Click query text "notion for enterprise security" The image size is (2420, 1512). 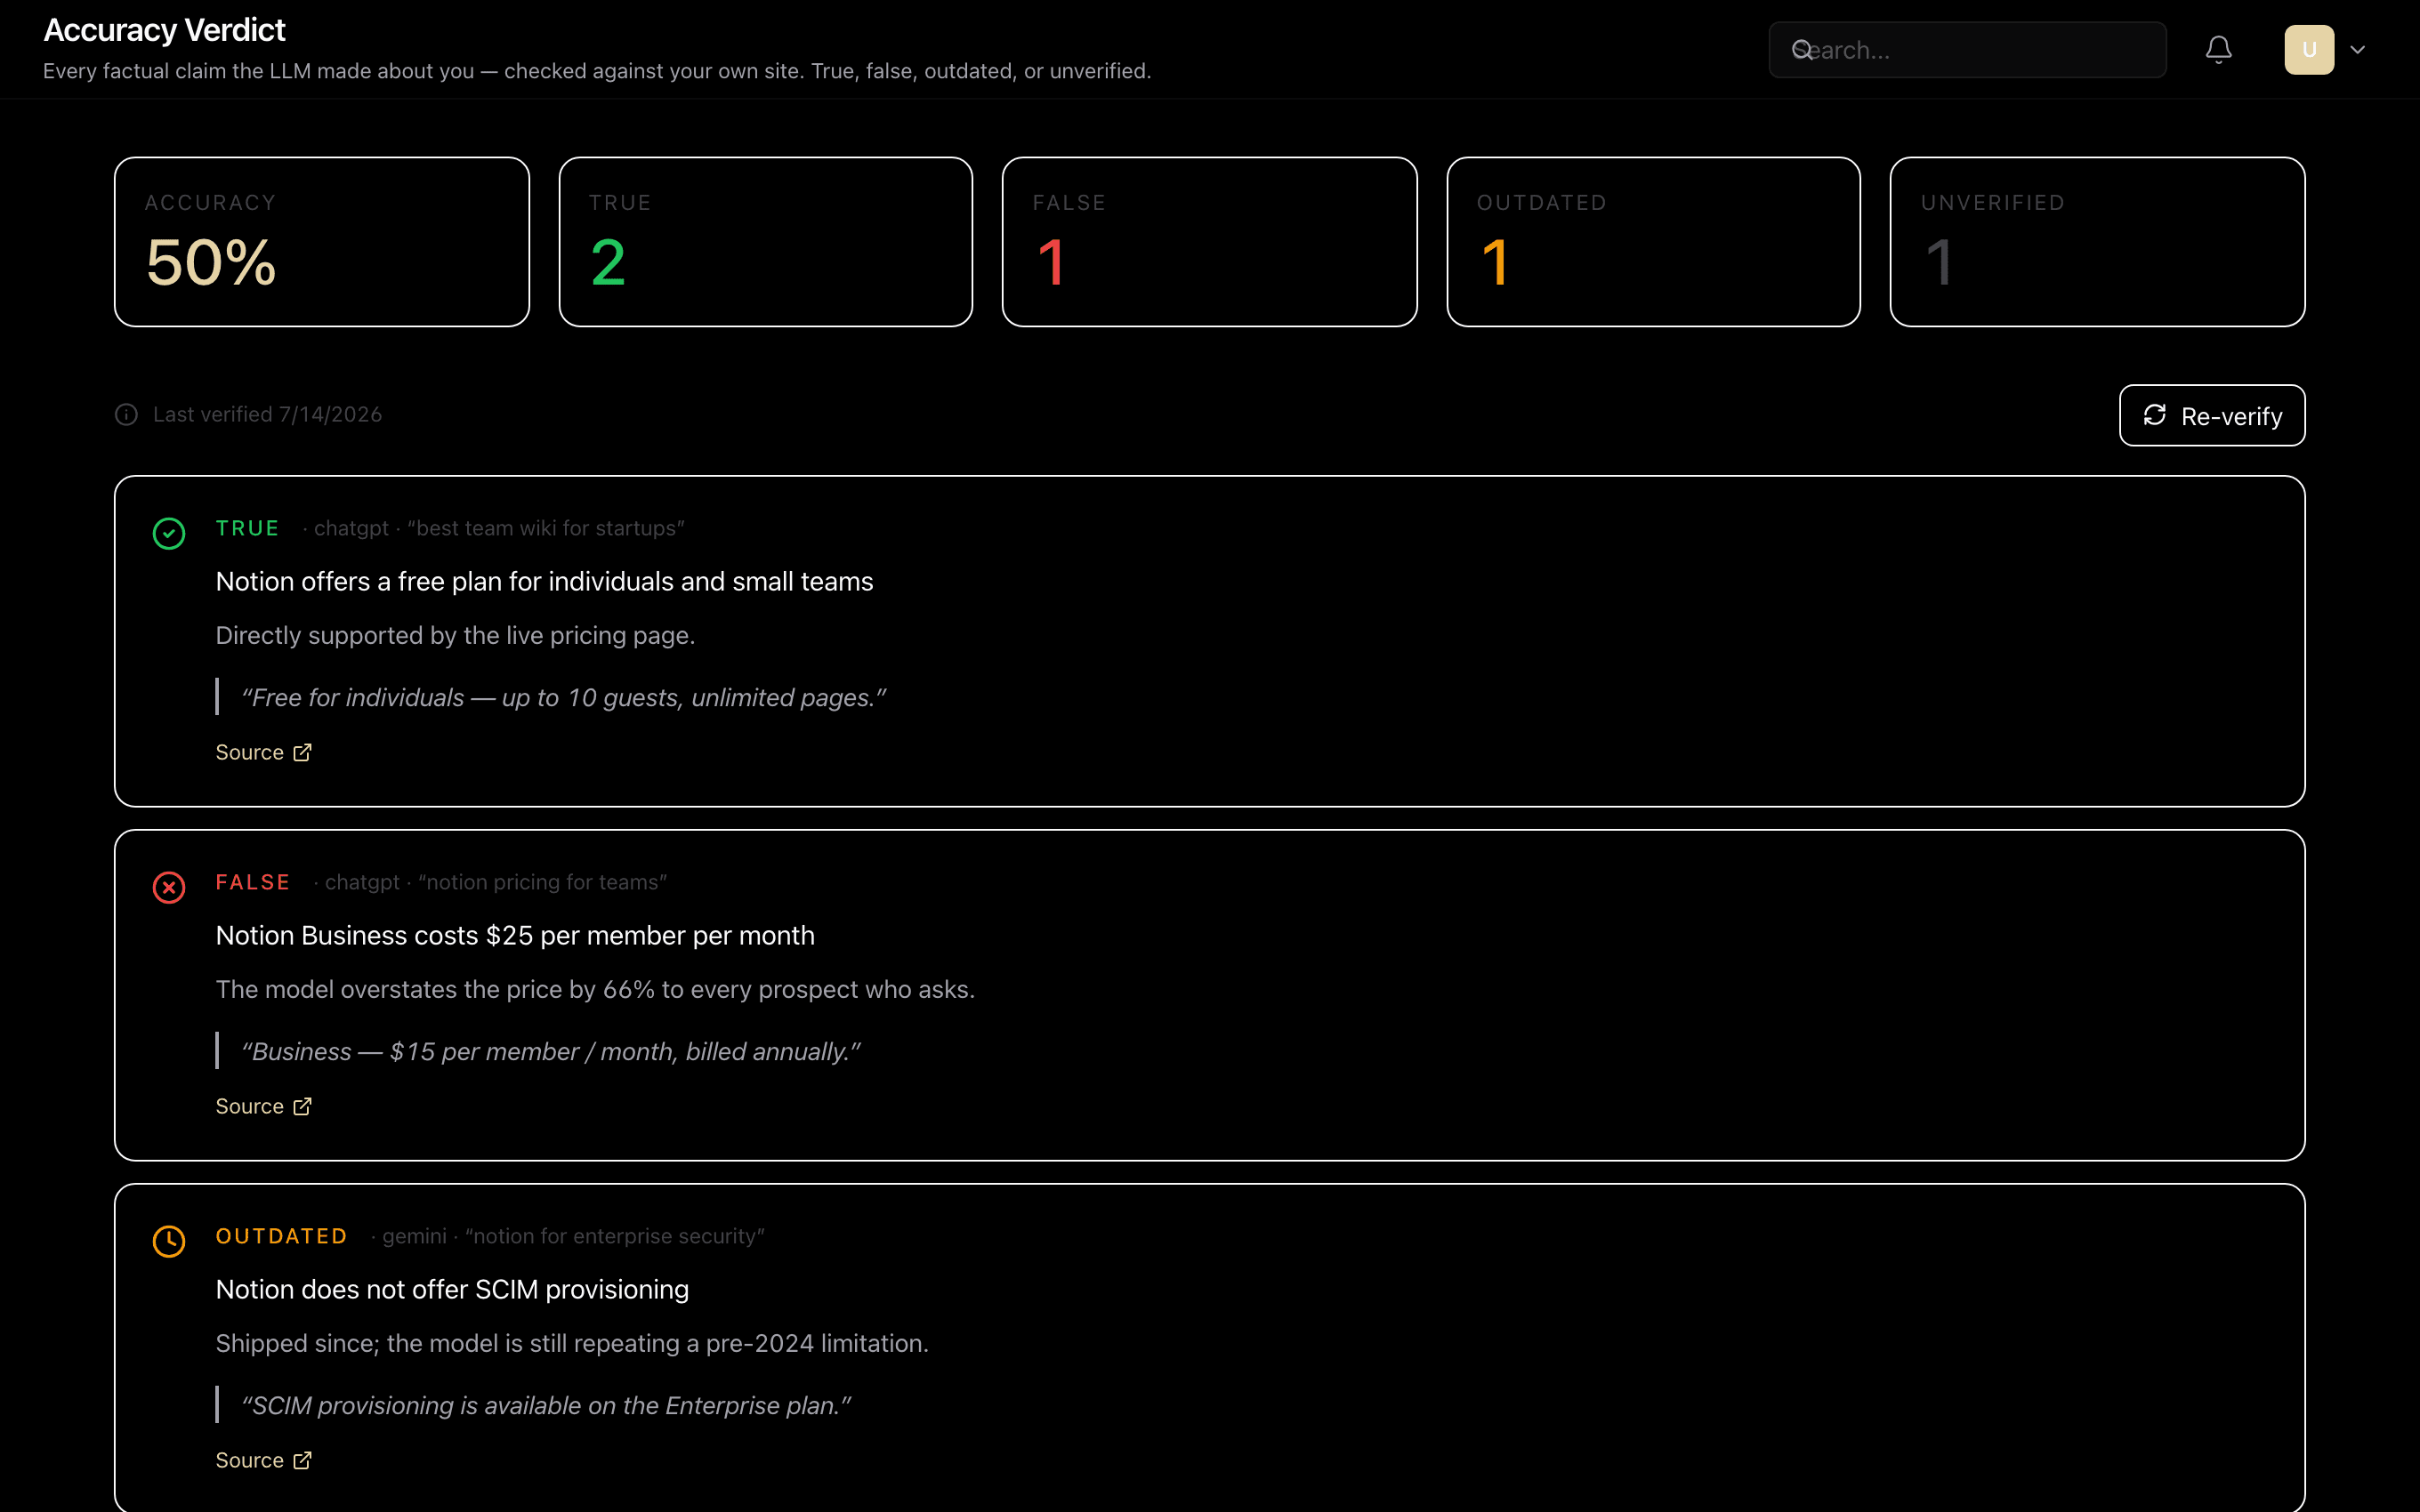(614, 1236)
